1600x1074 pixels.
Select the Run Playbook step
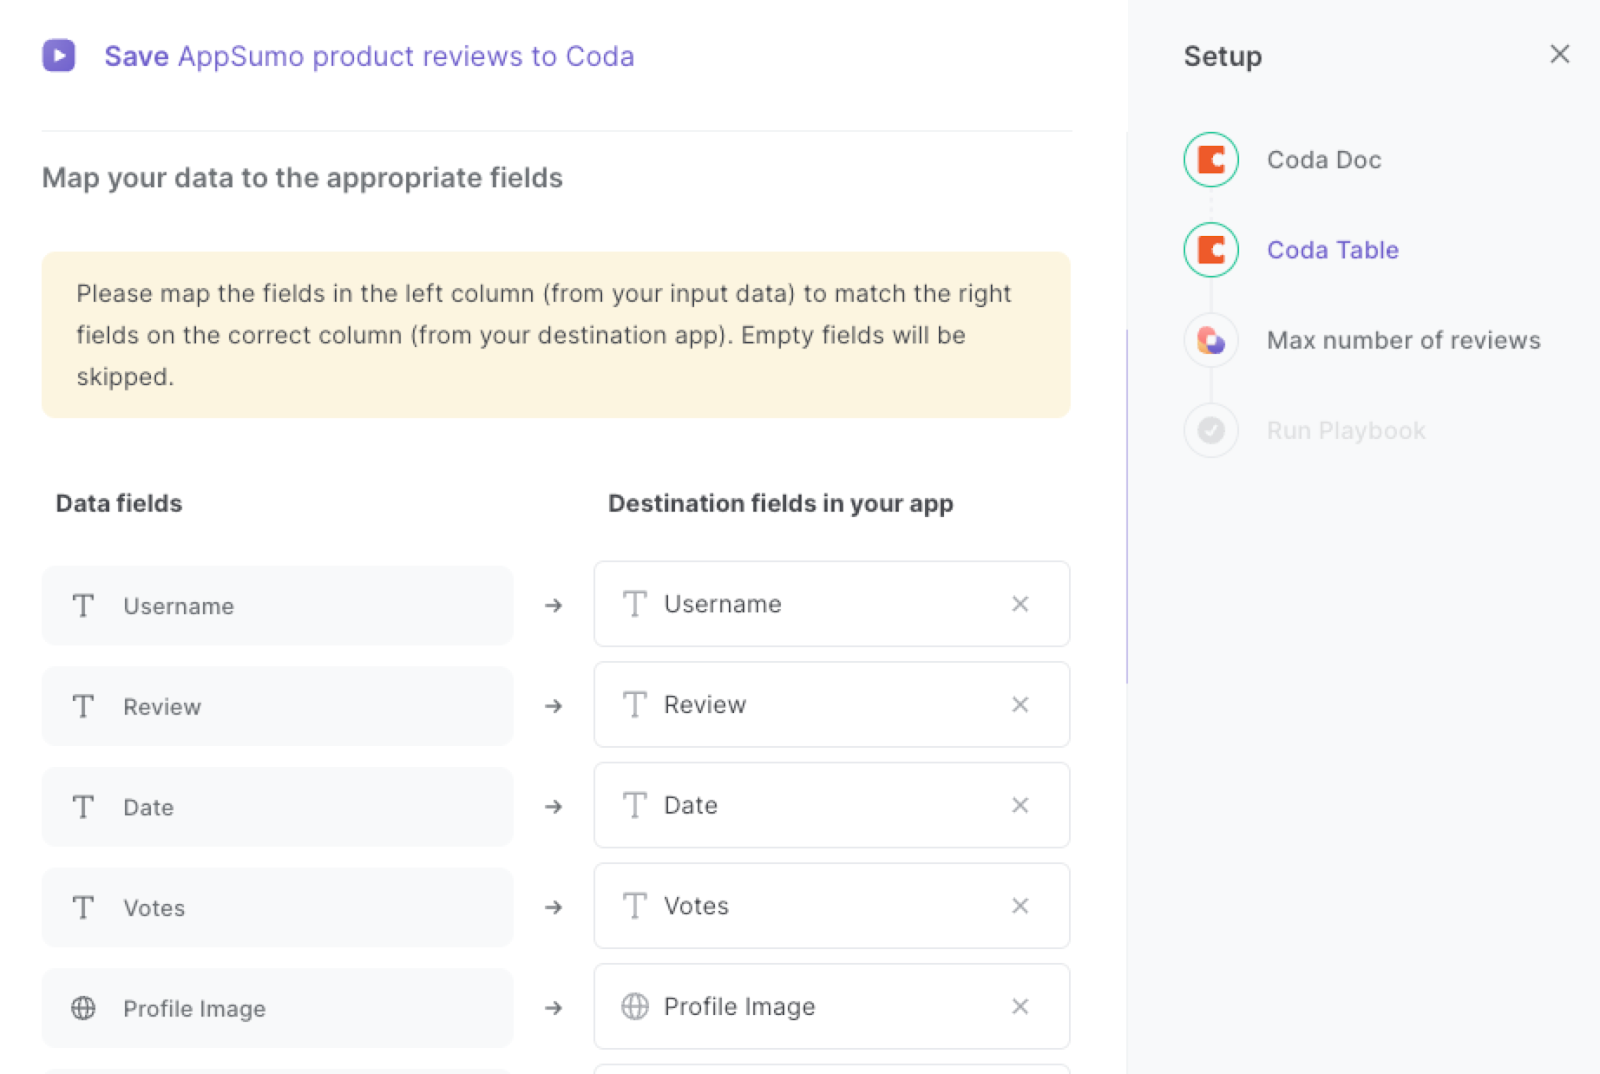[x=1346, y=431]
